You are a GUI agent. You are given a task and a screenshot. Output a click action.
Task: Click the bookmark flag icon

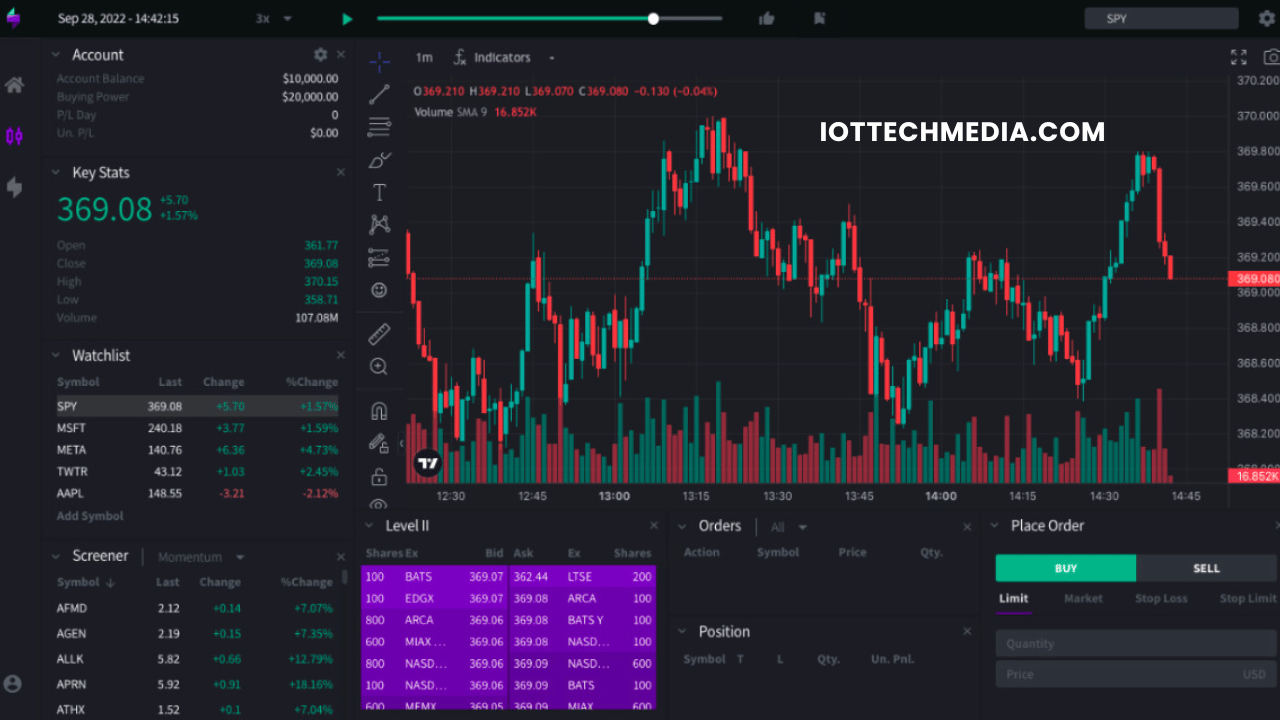819,18
